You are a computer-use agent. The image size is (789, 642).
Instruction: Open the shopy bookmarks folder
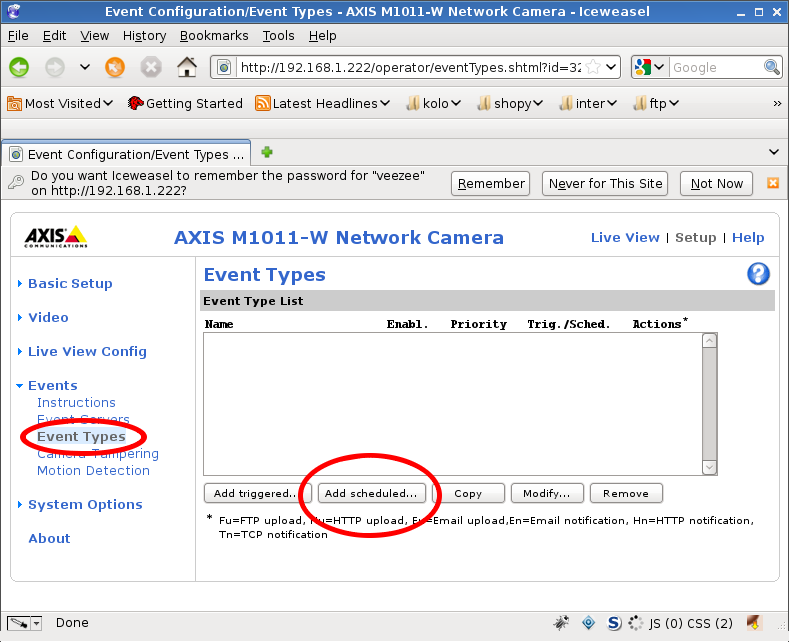510,103
